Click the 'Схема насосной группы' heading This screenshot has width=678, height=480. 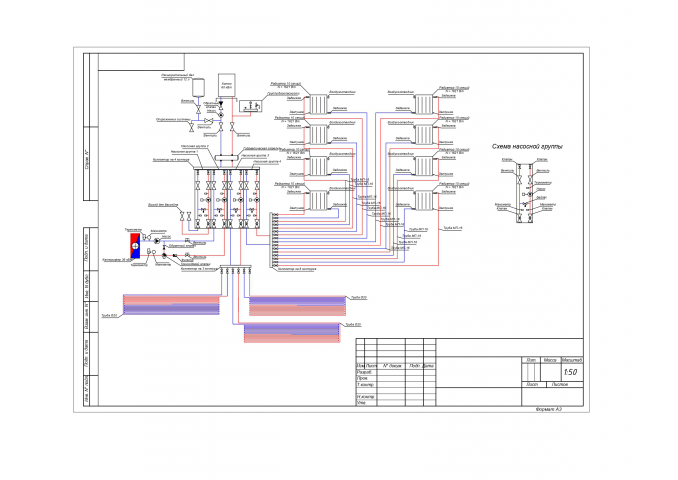pyautogui.click(x=528, y=147)
